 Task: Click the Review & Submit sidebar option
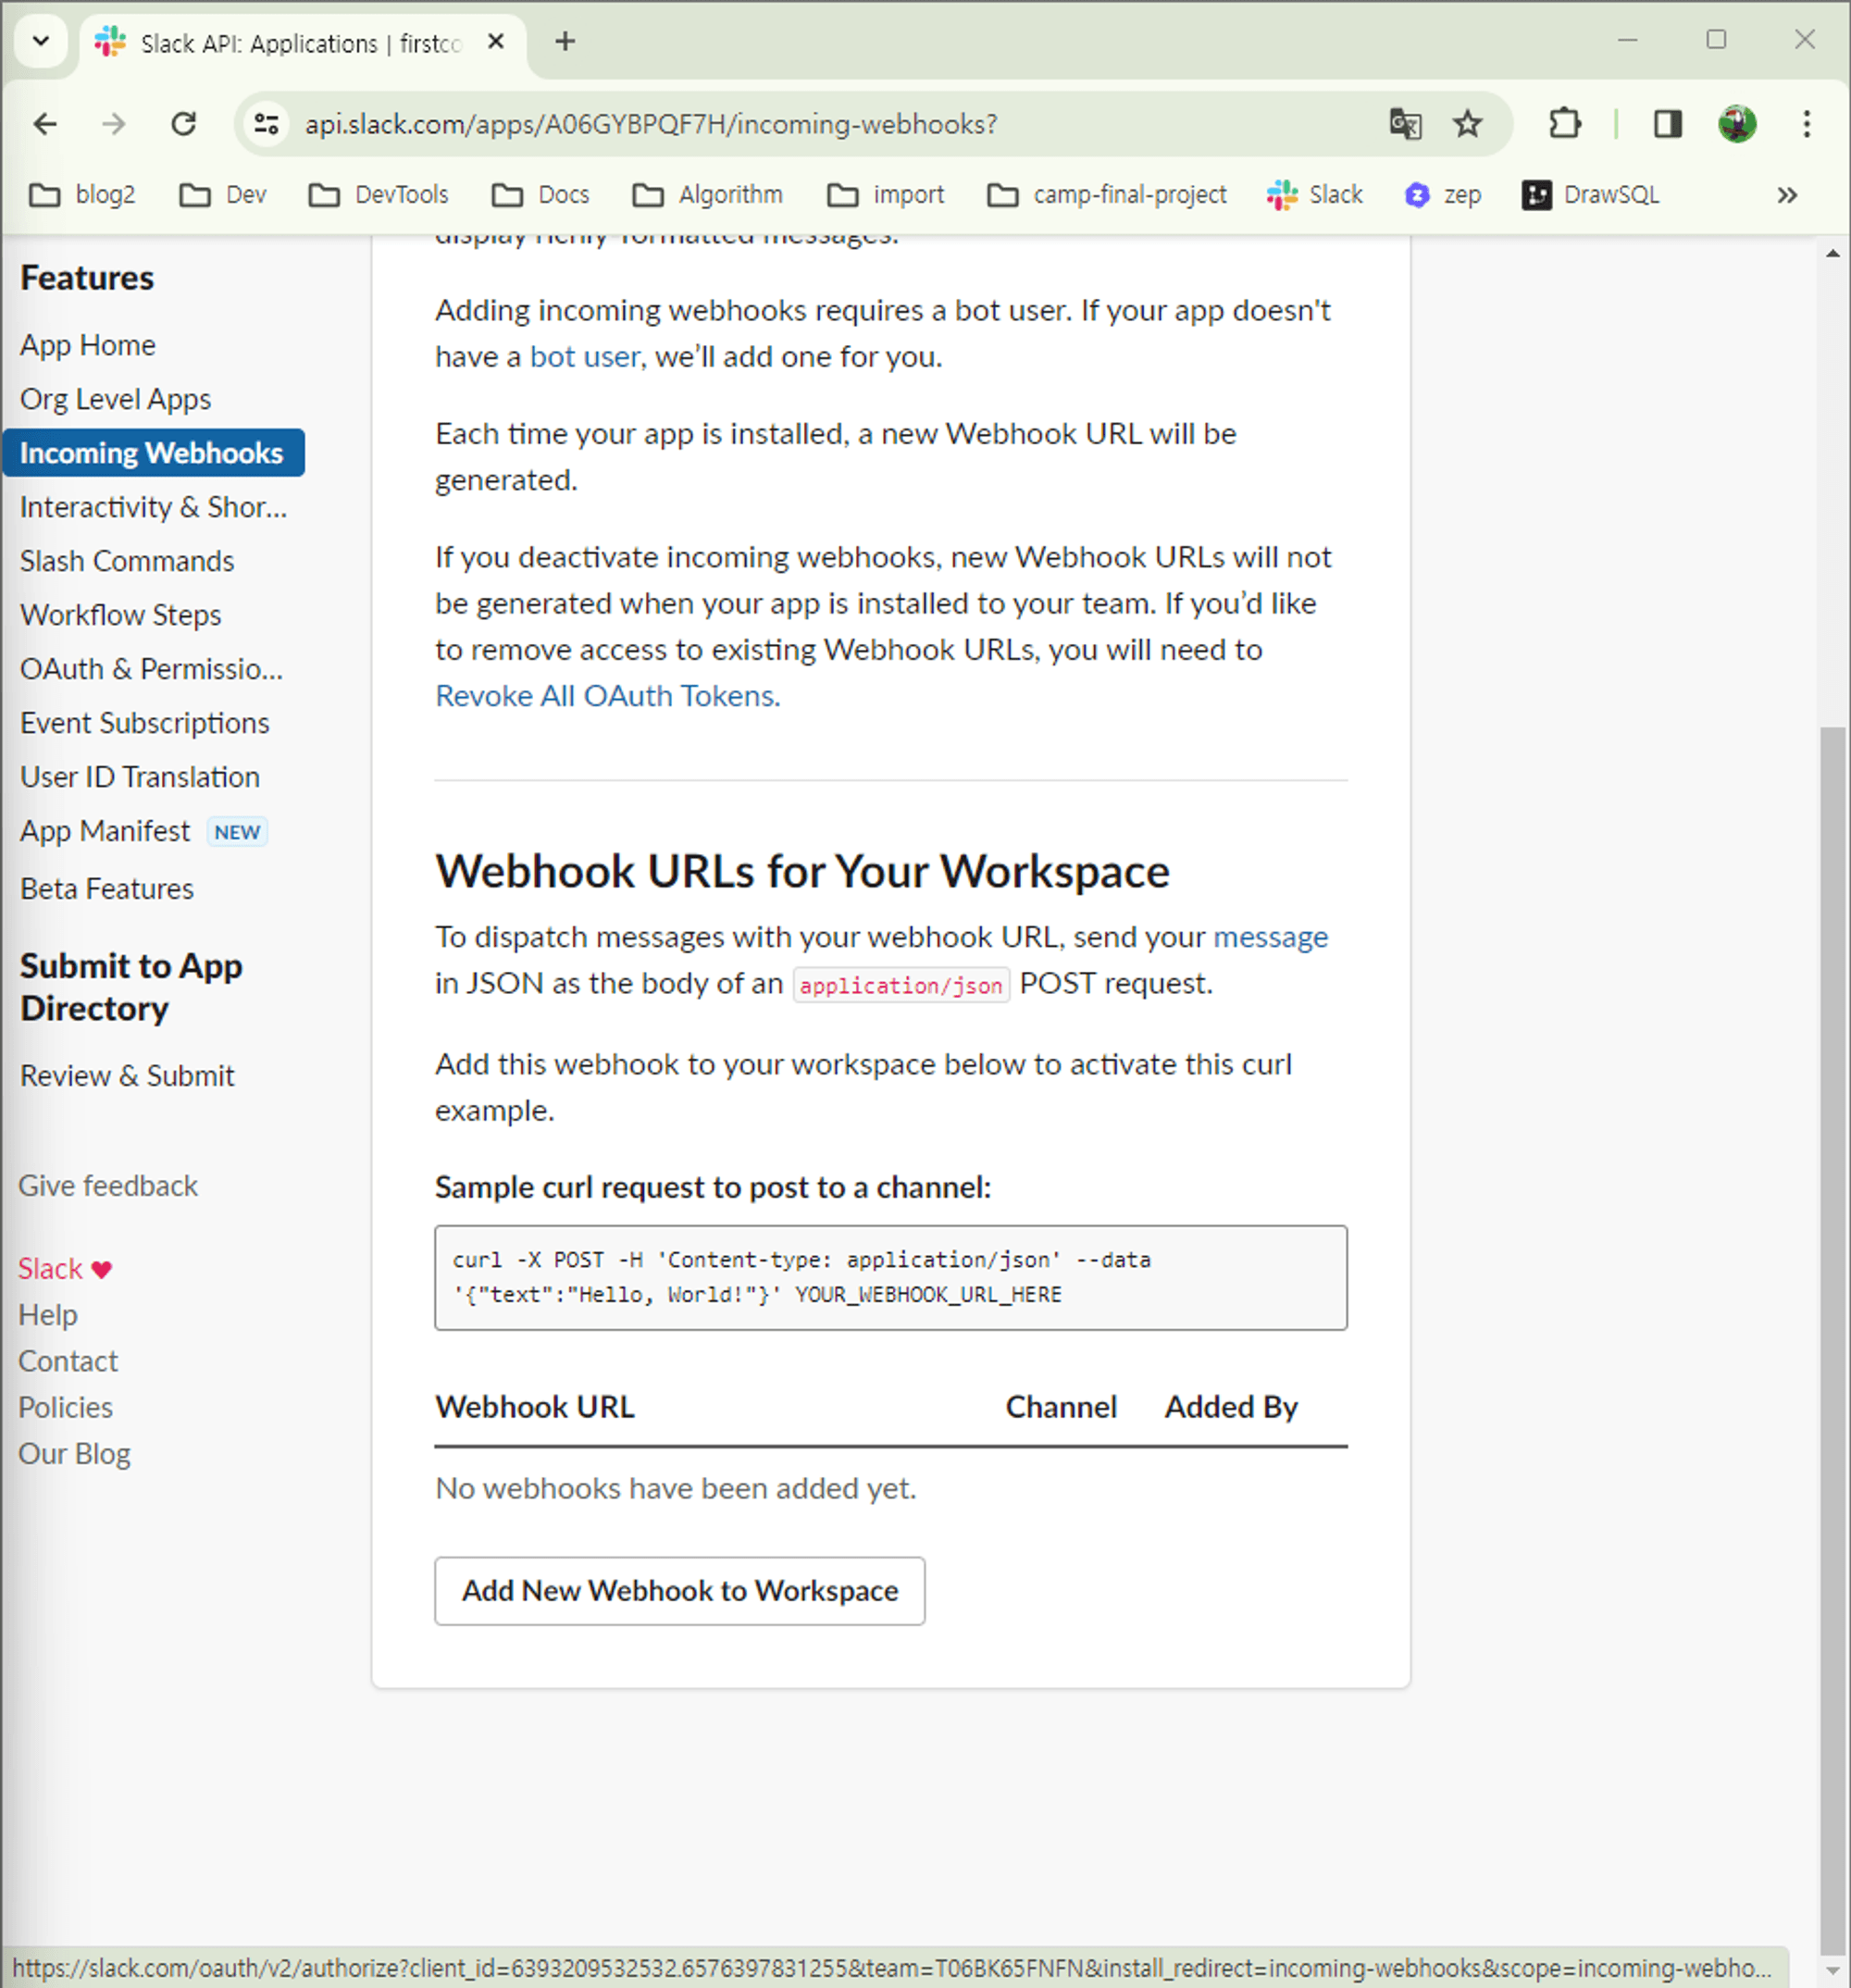[127, 1075]
